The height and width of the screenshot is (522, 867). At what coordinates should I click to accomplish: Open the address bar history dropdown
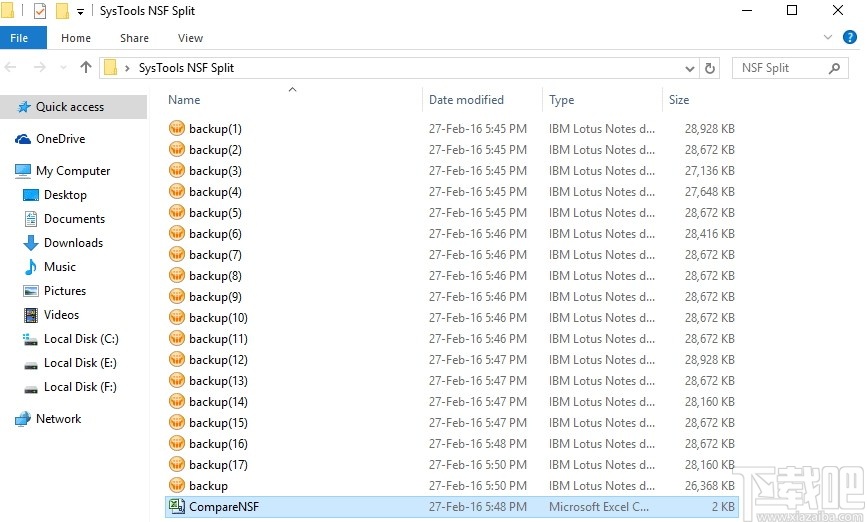pos(690,69)
